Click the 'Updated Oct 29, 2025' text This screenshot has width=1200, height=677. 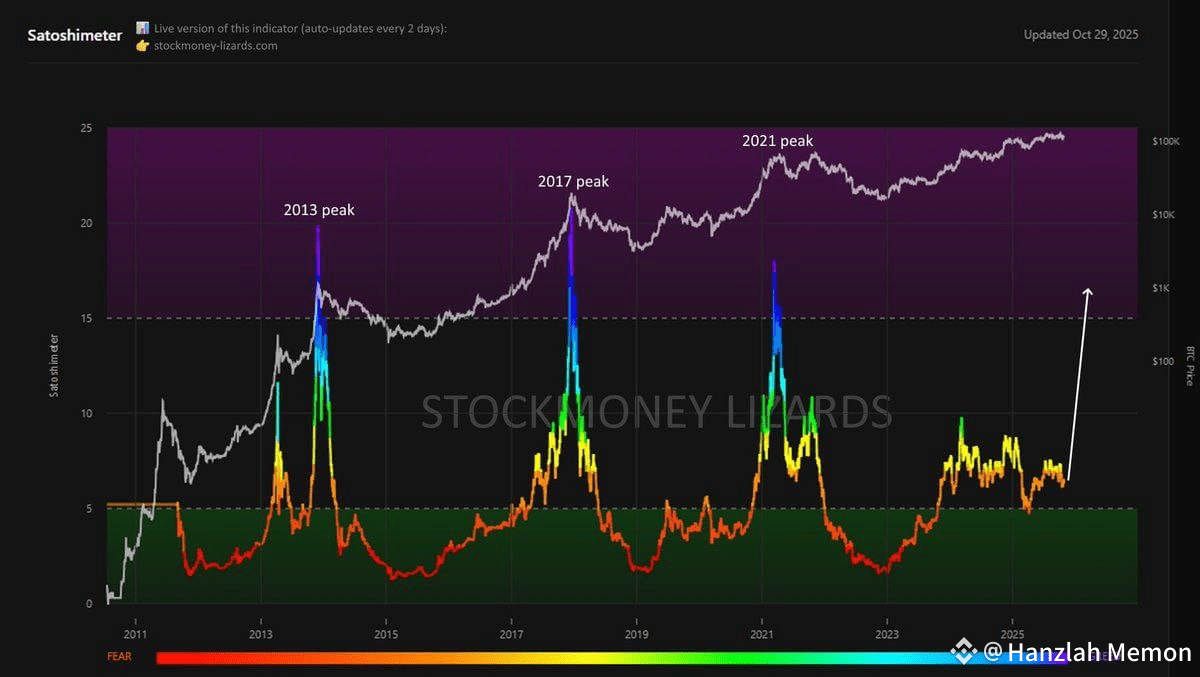pos(1081,34)
